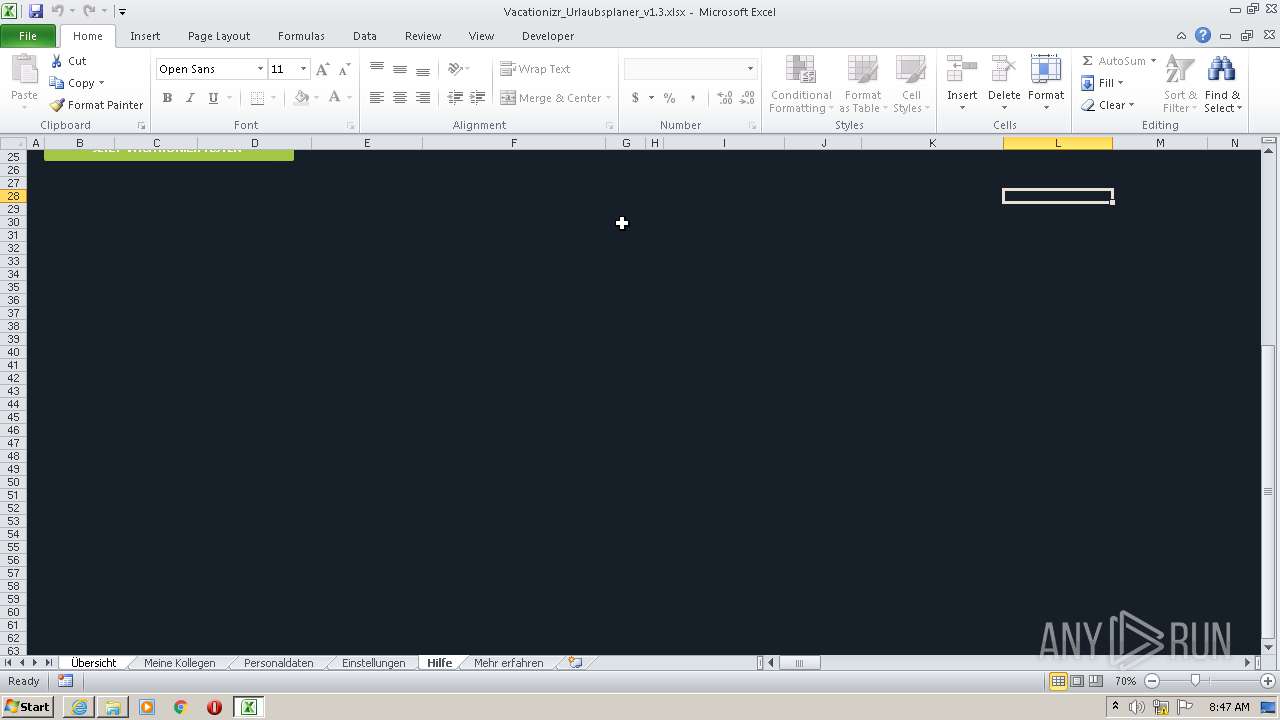Click the Windows Start button

pos(28,707)
